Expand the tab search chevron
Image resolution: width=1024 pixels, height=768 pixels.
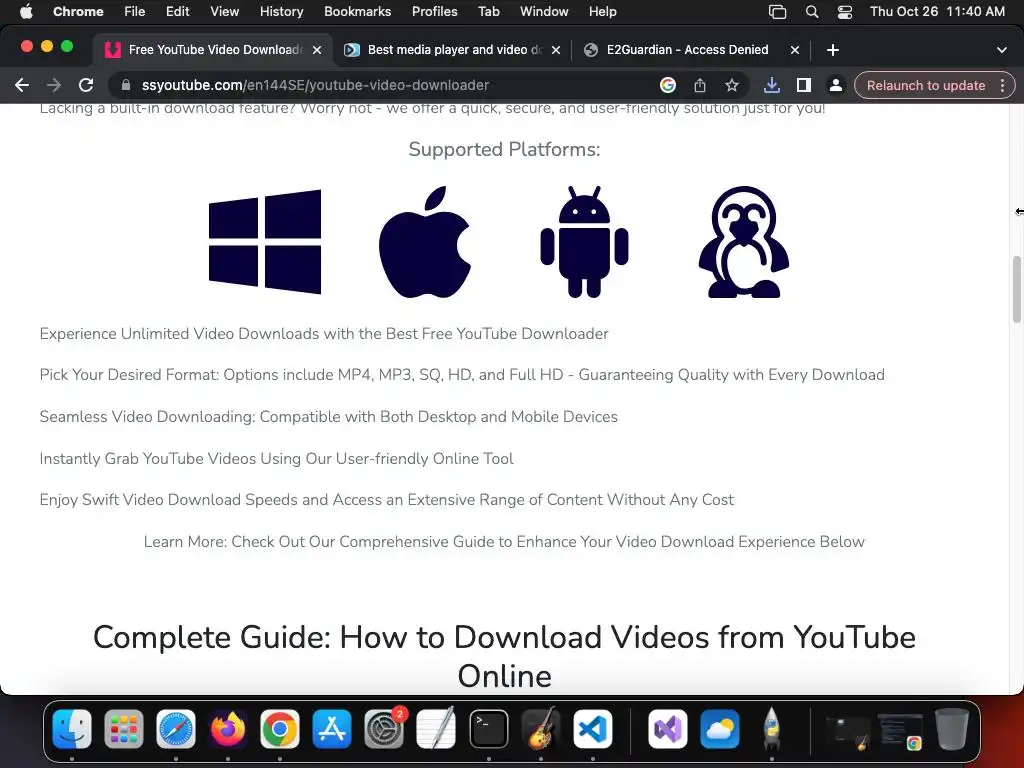pyautogui.click(x=1001, y=50)
